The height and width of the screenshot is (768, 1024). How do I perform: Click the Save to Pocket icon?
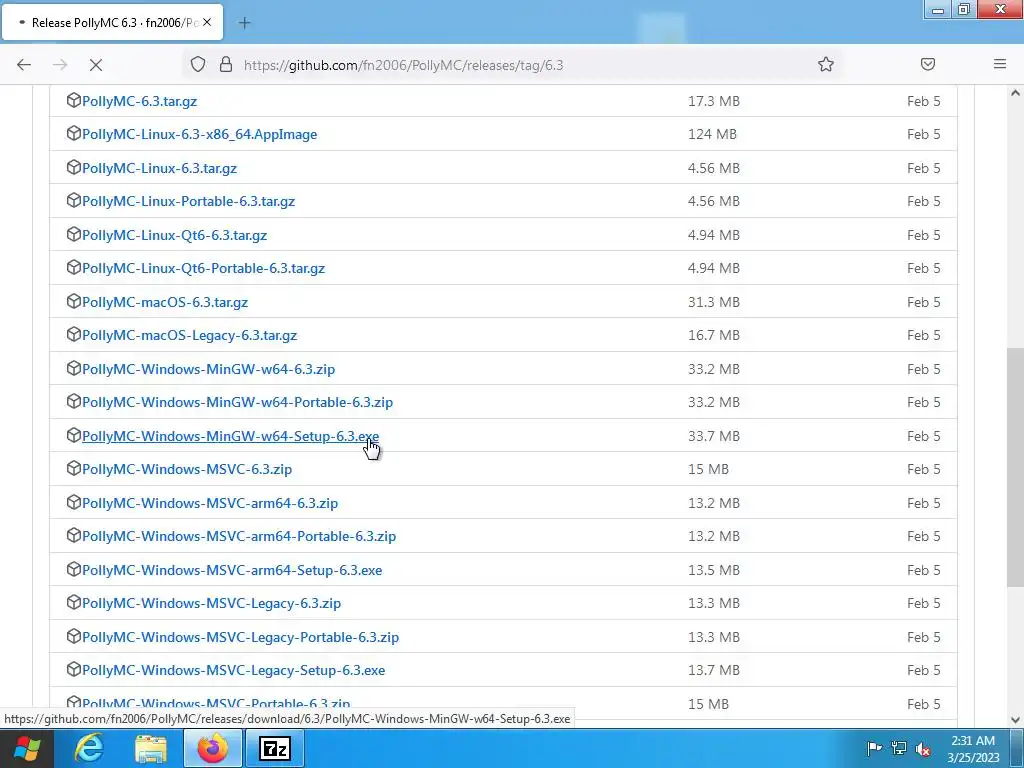pos(928,64)
